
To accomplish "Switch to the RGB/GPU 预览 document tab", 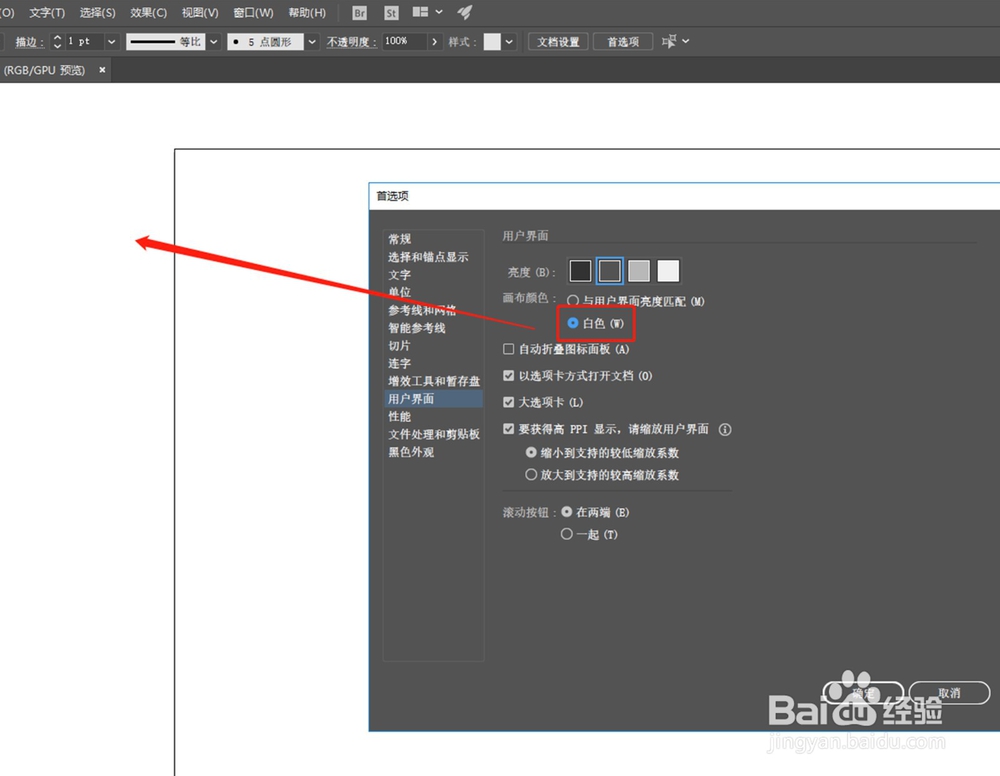I will [x=45, y=70].
